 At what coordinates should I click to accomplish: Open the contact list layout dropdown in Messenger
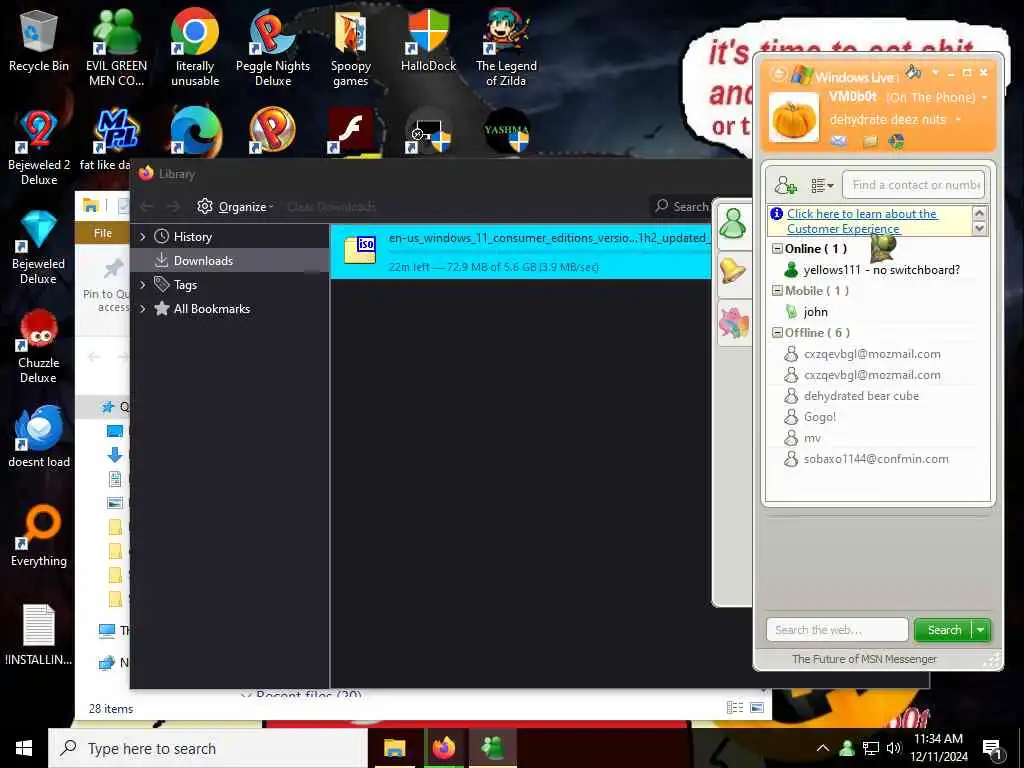822,185
